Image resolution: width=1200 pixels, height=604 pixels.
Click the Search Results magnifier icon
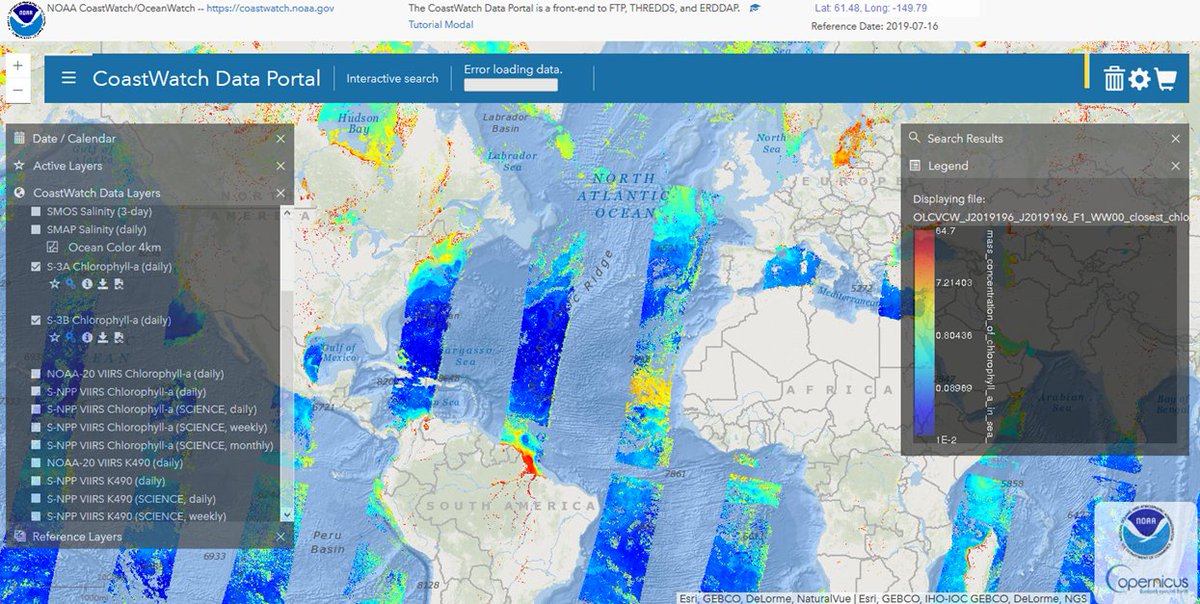tap(914, 138)
